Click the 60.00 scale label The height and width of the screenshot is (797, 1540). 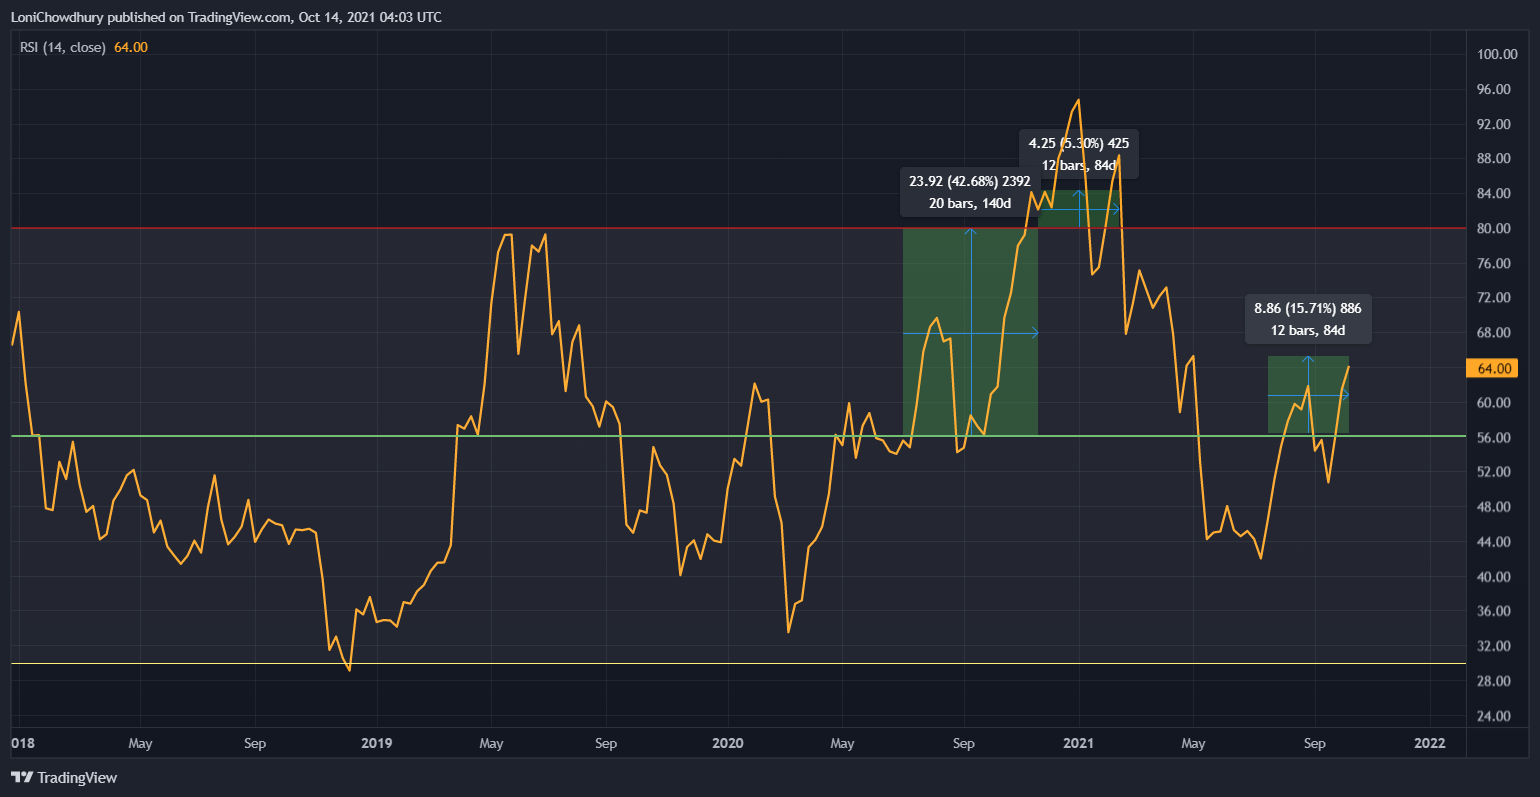pos(1493,402)
